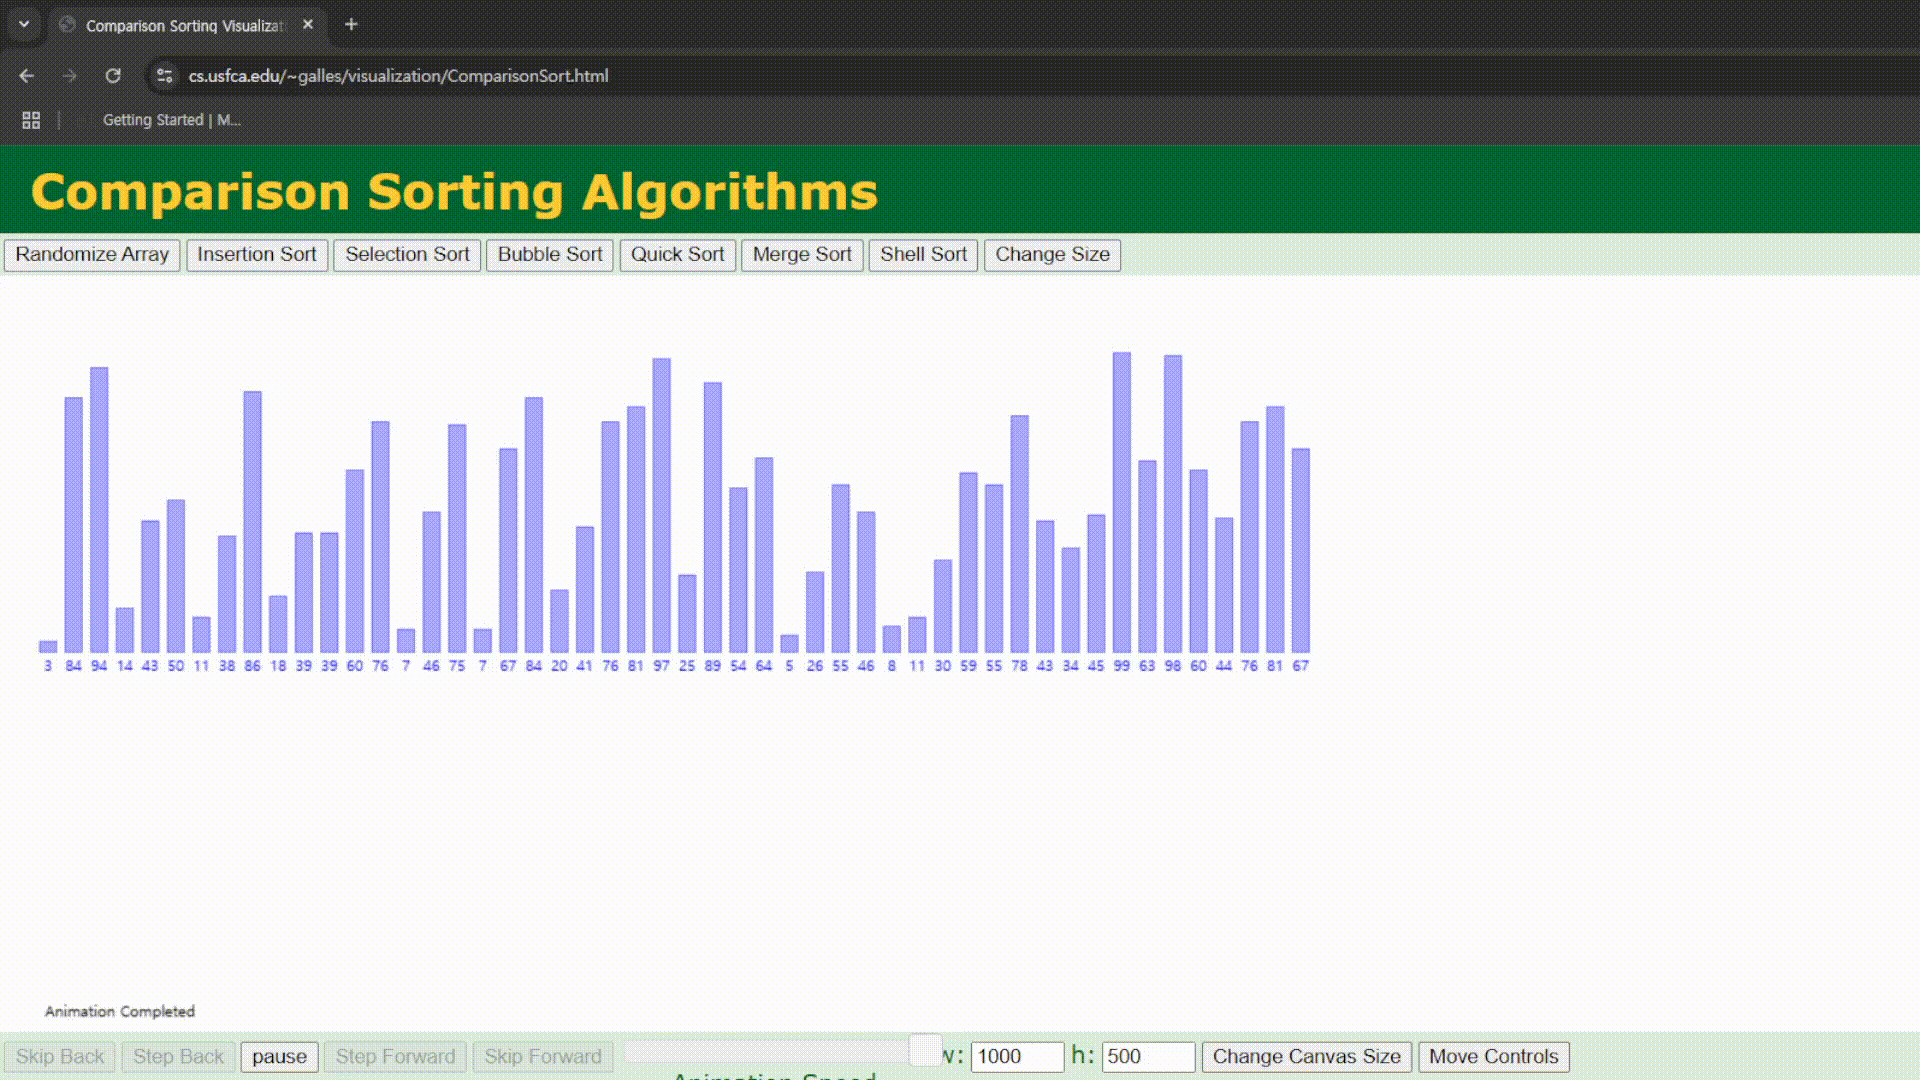Screen dimensions: 1920x1080
Task: Click the browser back arrow icon
Action: click(27, 76)
